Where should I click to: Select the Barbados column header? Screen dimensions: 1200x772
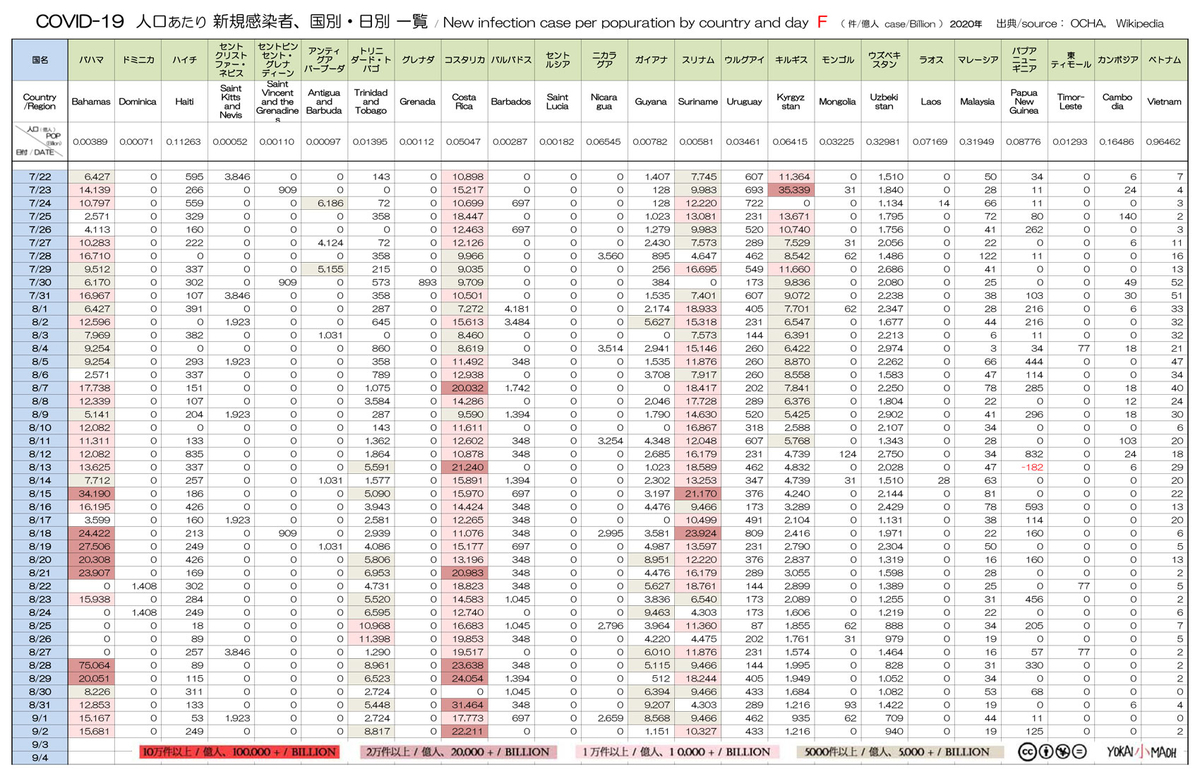point(511,102)
